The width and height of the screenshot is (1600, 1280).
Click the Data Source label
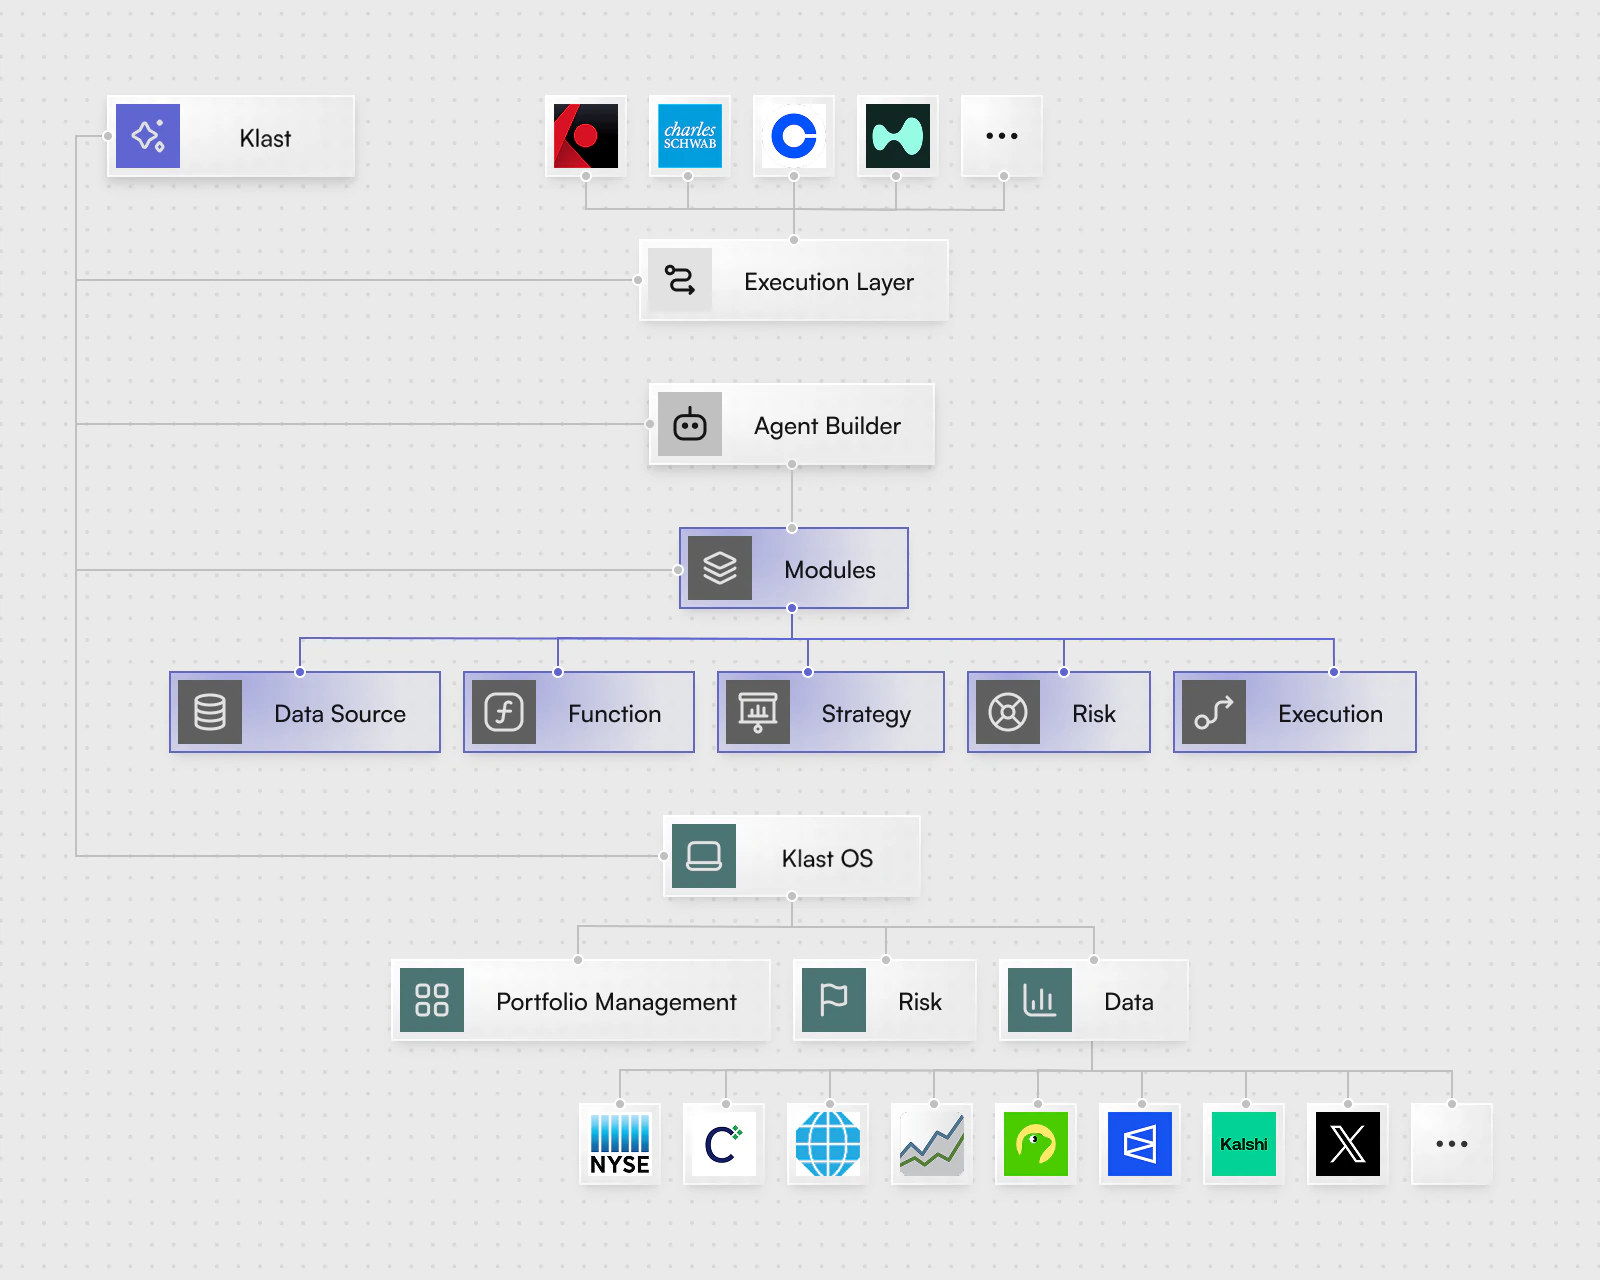(340, 714)
